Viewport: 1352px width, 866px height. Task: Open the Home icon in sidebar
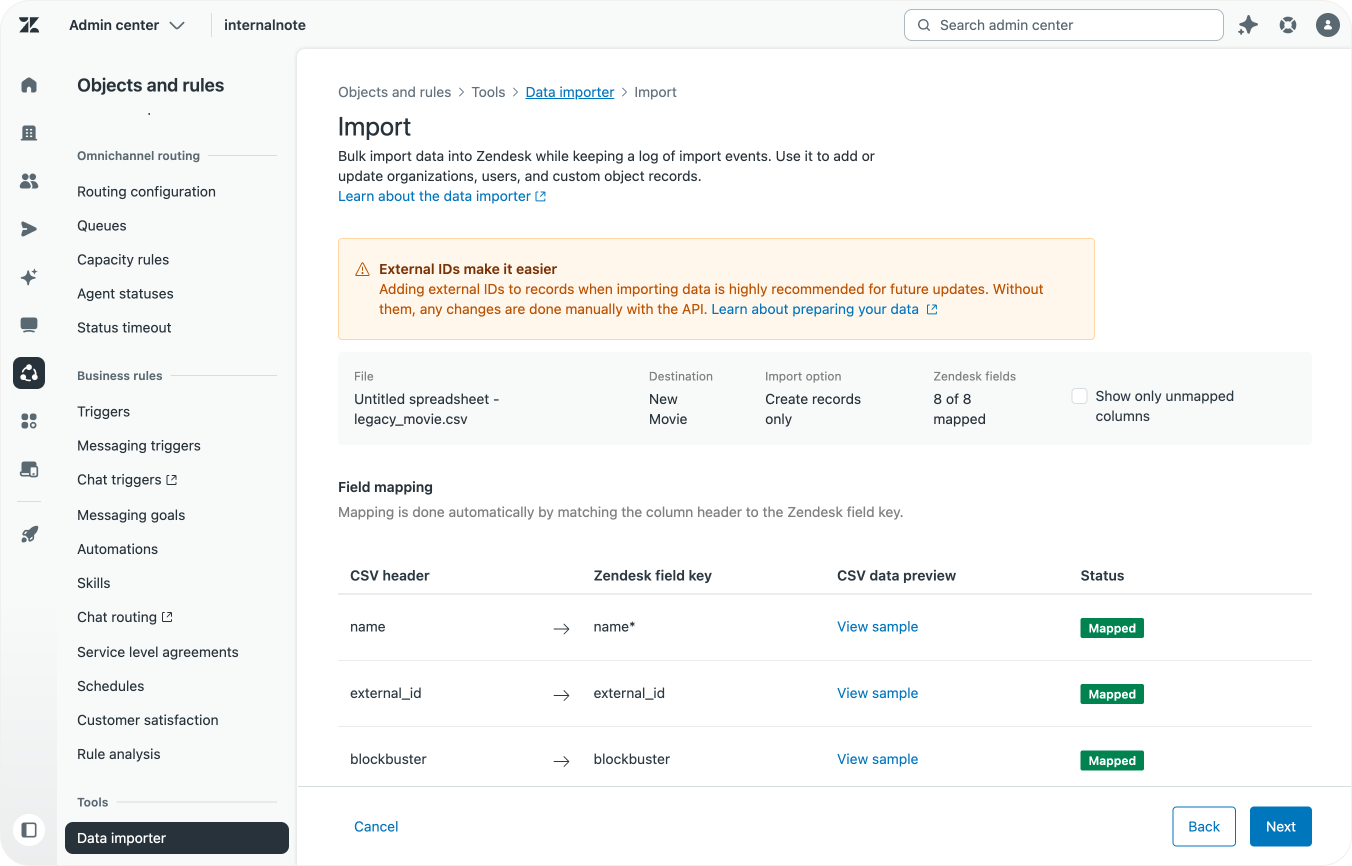tap(29, 85)
